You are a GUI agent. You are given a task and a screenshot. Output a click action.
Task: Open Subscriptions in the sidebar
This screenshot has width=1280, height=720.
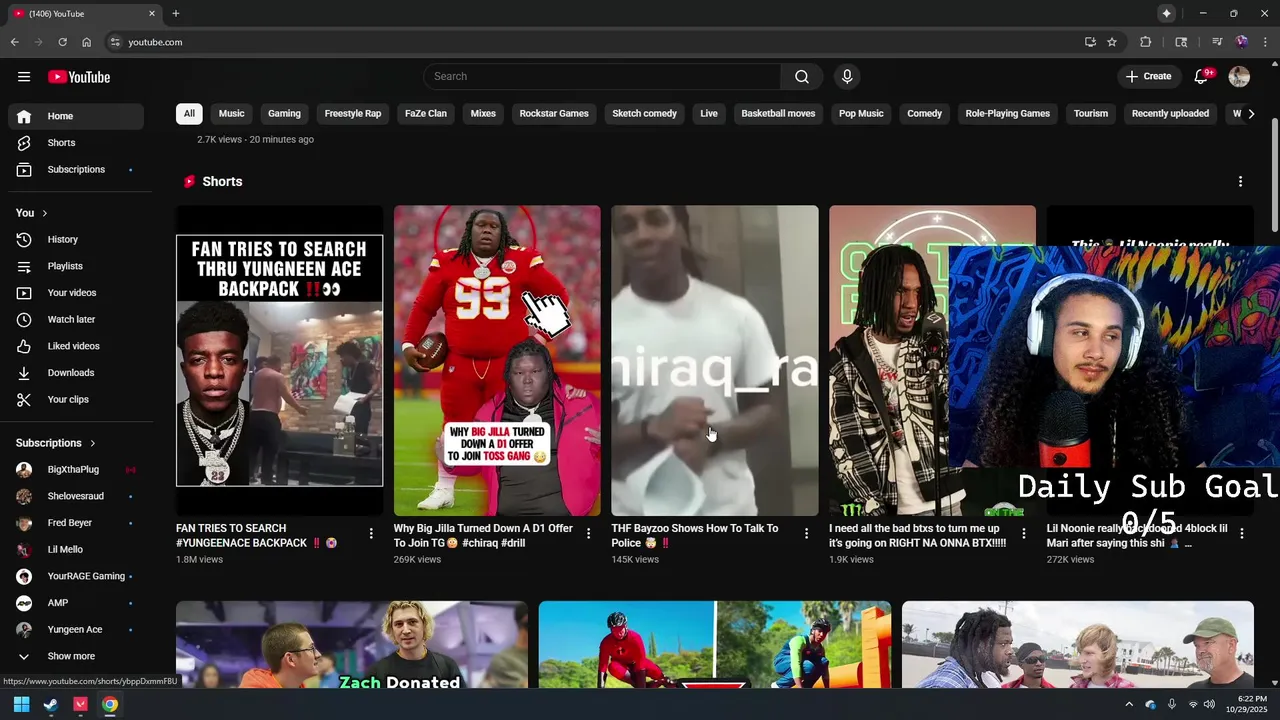76,170
